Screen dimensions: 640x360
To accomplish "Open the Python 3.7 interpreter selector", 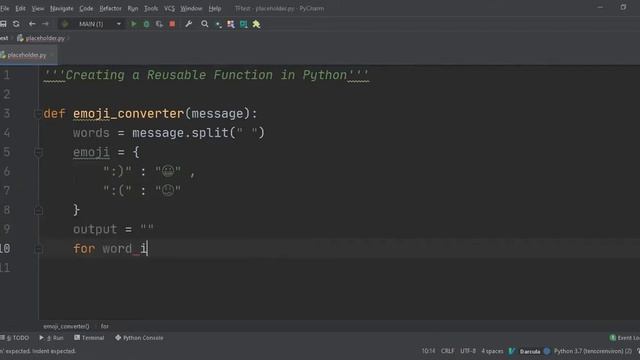I will pyautogui.click(x=593, y=351).
